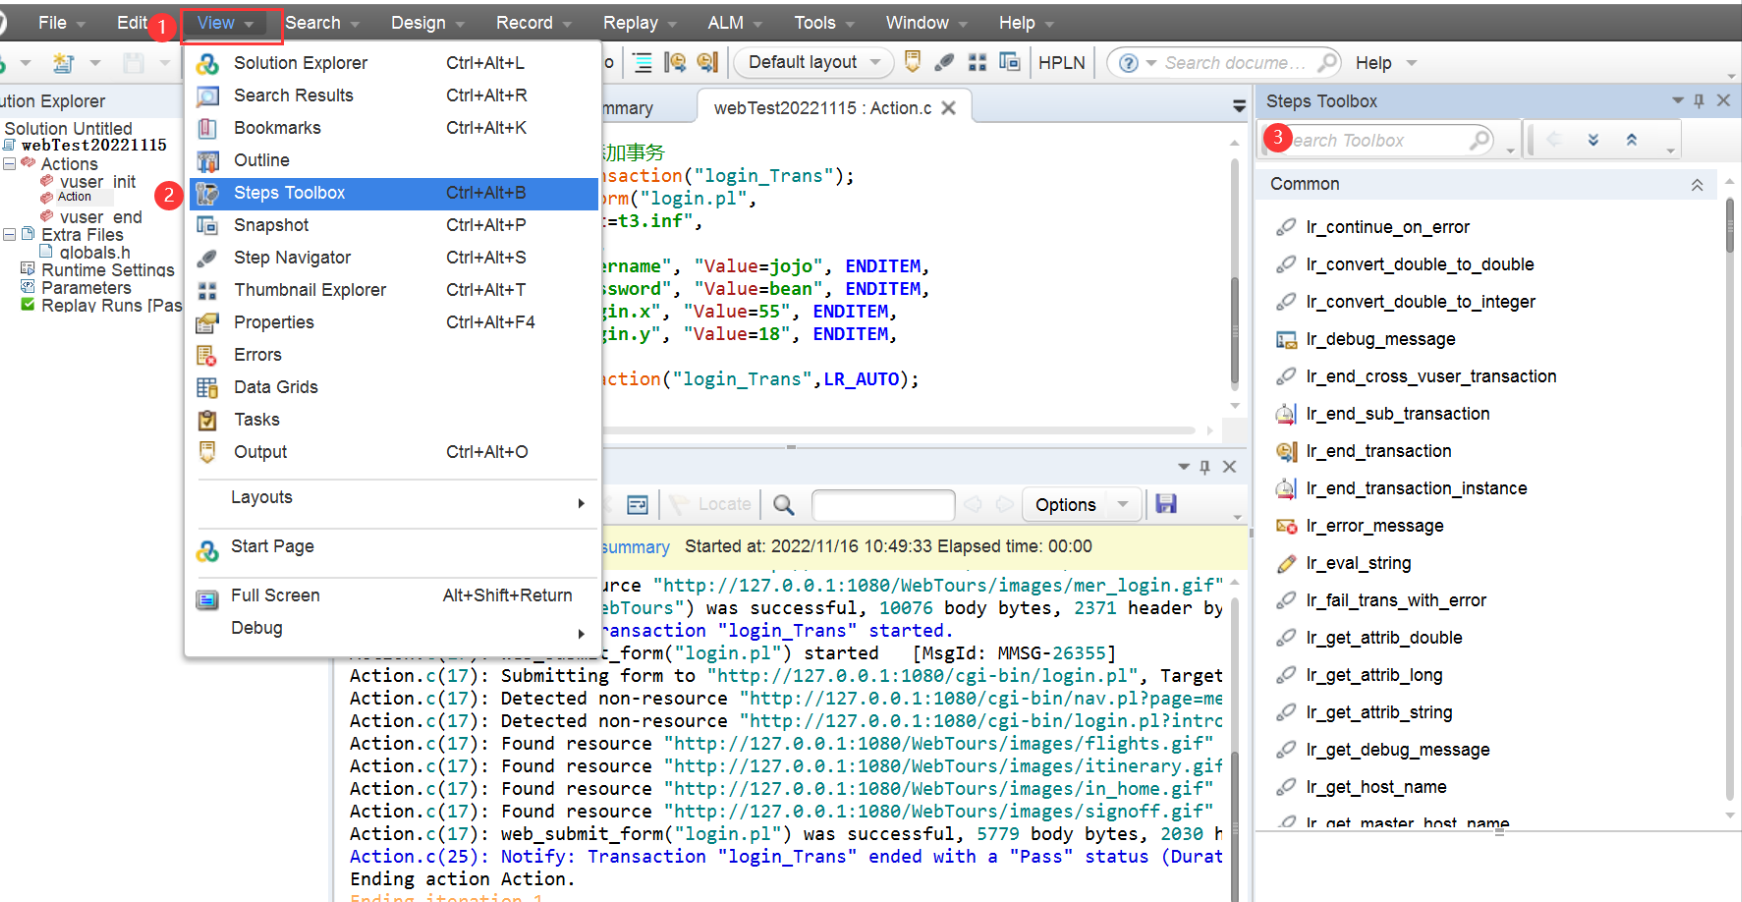Collapse the Actions tree node
1742x902 pixels.
(9, 164)
